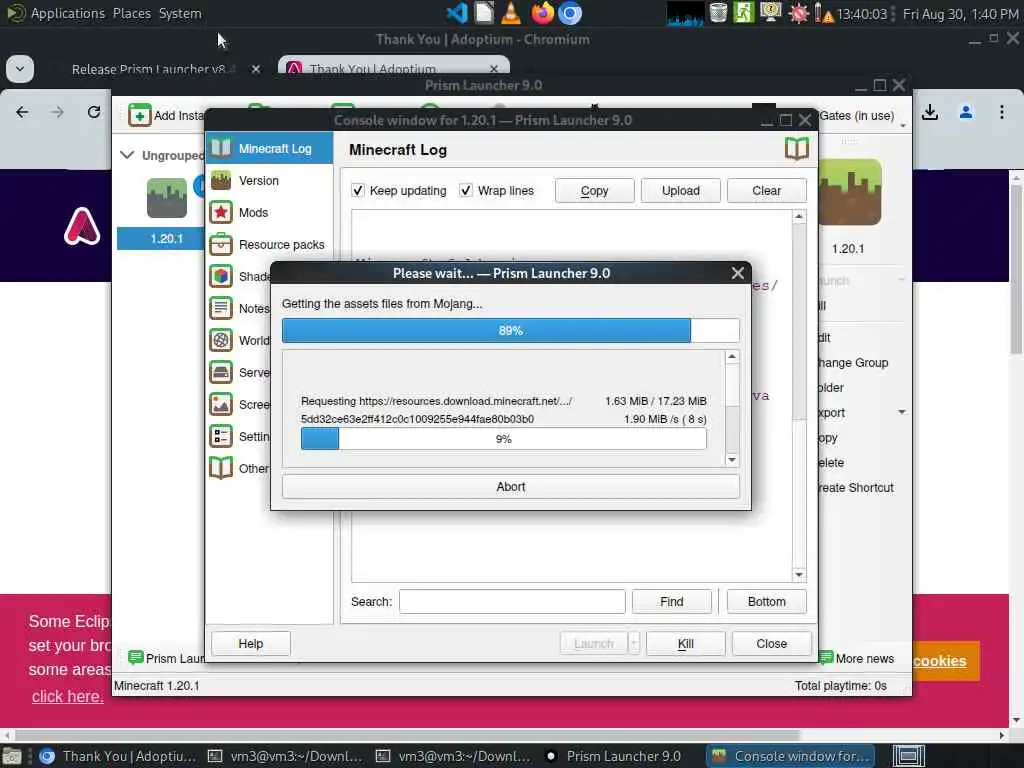Image resolution: width=1024 pixels, height=768 pixels.
Task: Collapse the Ungrouped instance group
Action: pos(127,155)
